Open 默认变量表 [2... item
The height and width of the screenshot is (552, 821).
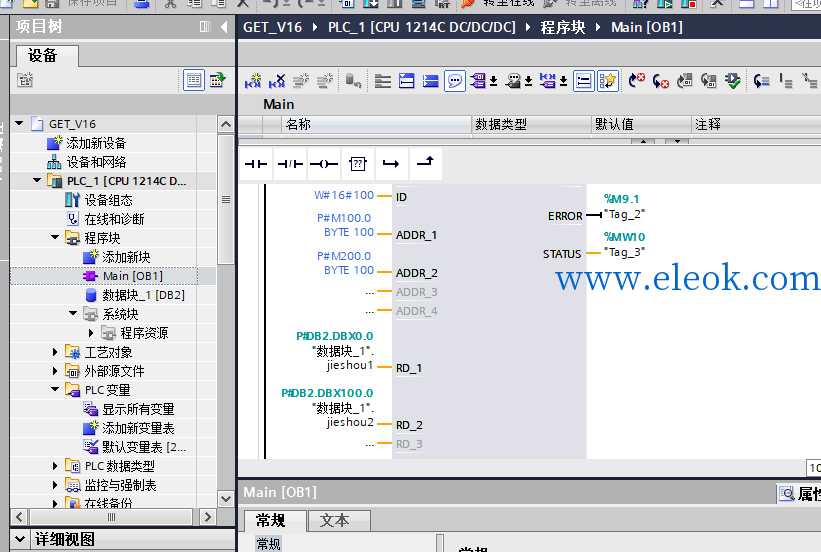point(144,447)
